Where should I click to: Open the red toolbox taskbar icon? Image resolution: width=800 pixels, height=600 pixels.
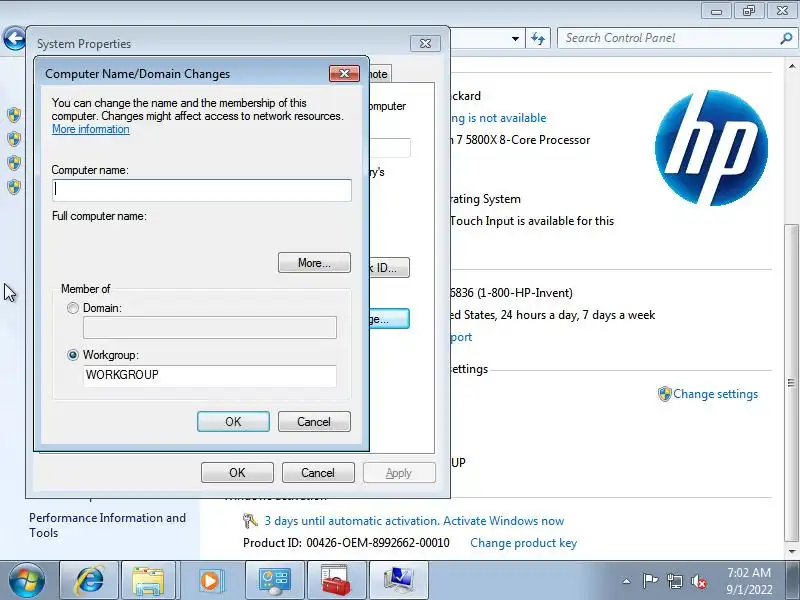(x=336, y=581)
